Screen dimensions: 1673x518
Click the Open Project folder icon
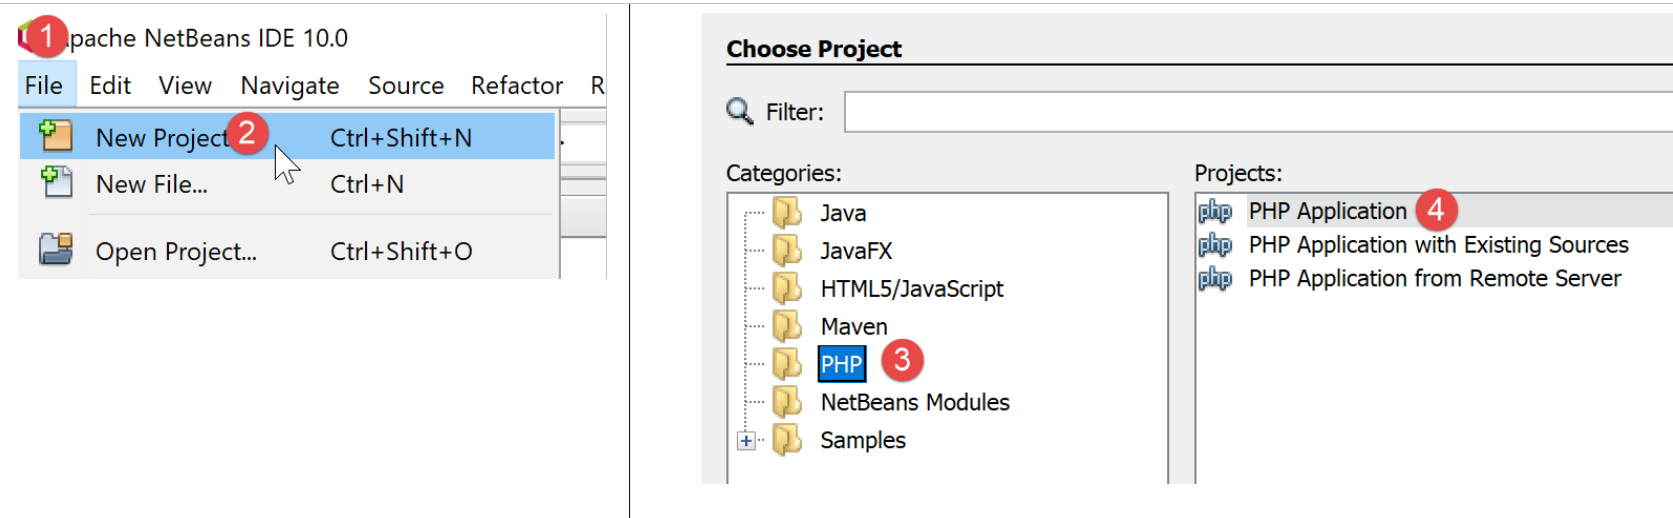(x=56, y=249)
